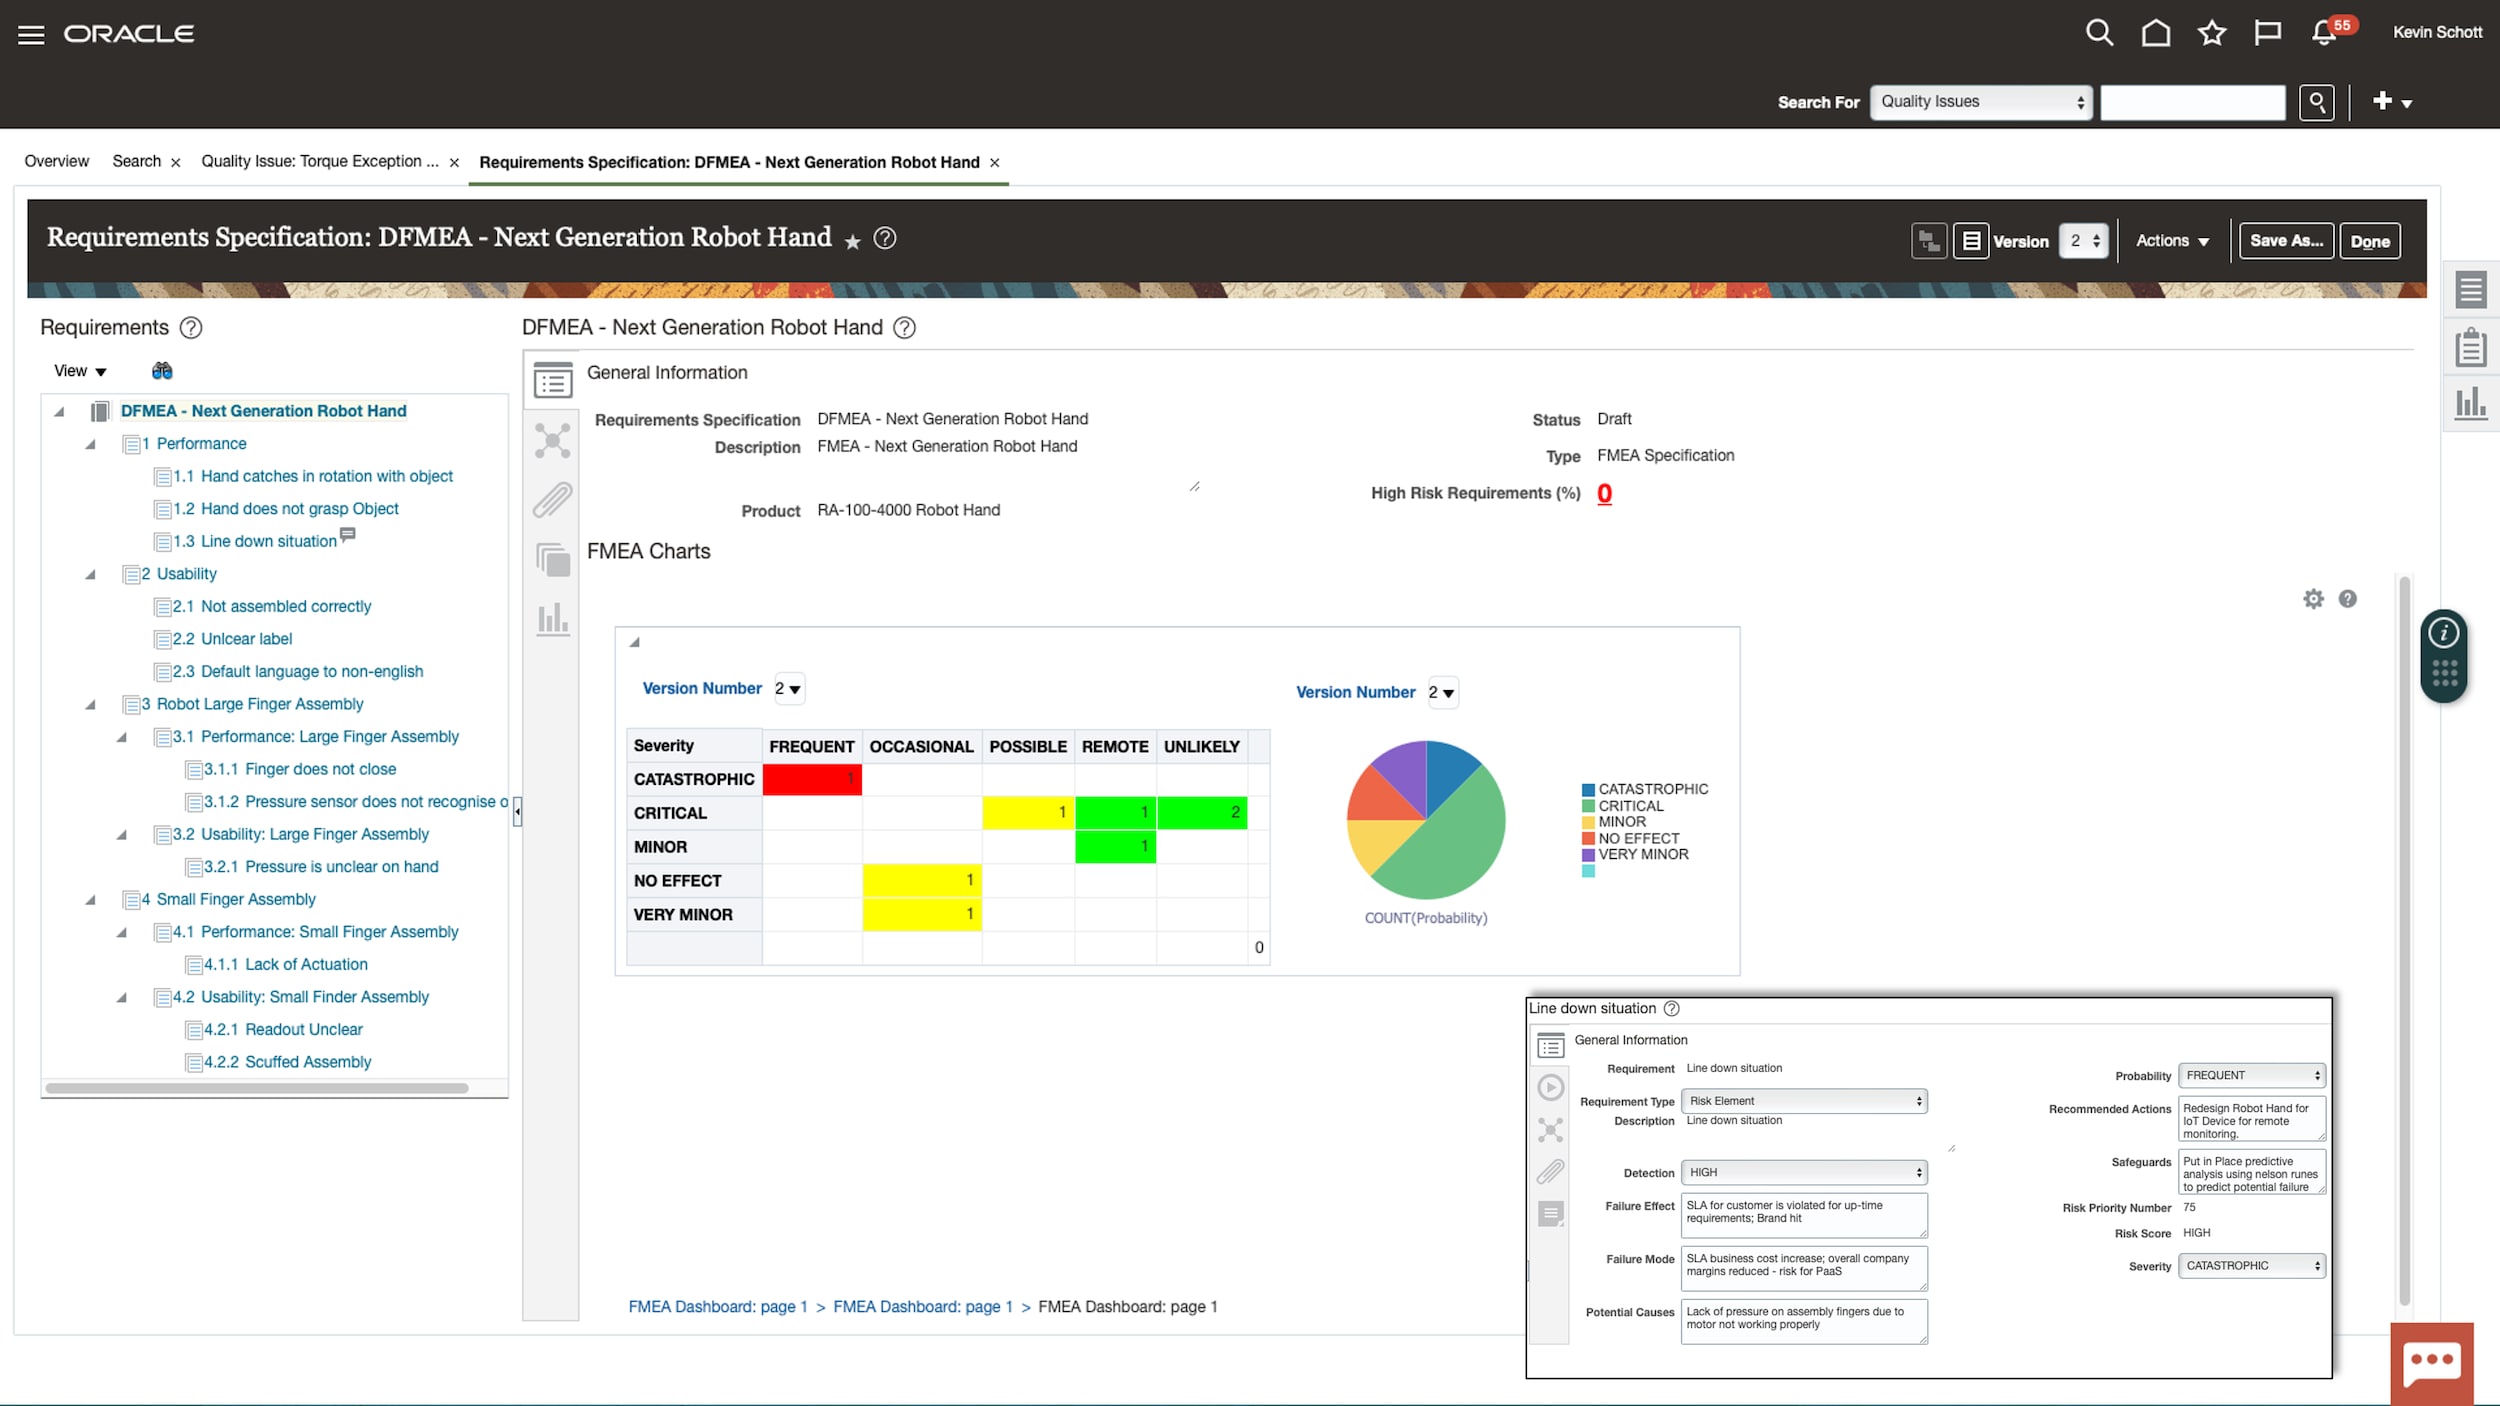Viewport: 2500px width, 1406px height.
Task: Click the help icon next to FMEA chart settings
Action: [2347, 598]
